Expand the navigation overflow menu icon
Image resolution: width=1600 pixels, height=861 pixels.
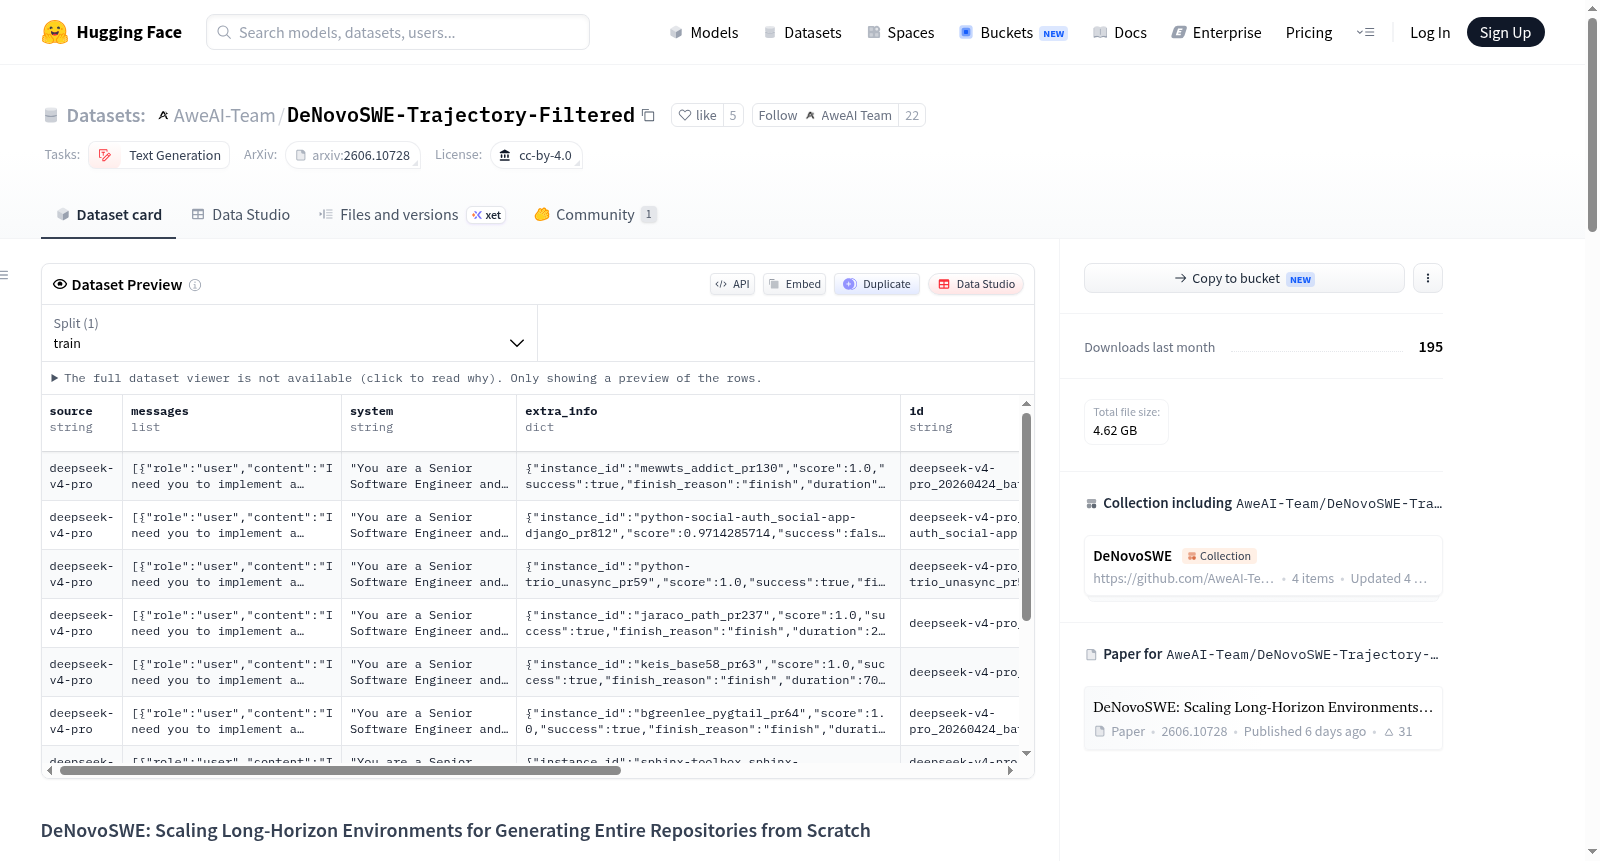click(1365, 32)
